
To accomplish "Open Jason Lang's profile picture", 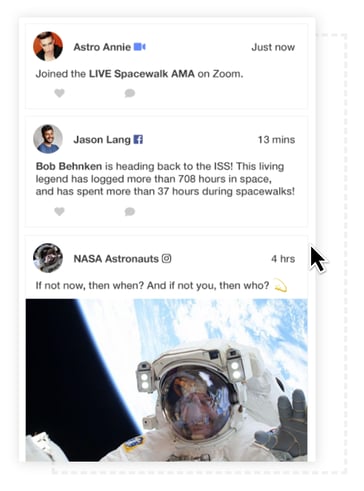I will point(48,139).
